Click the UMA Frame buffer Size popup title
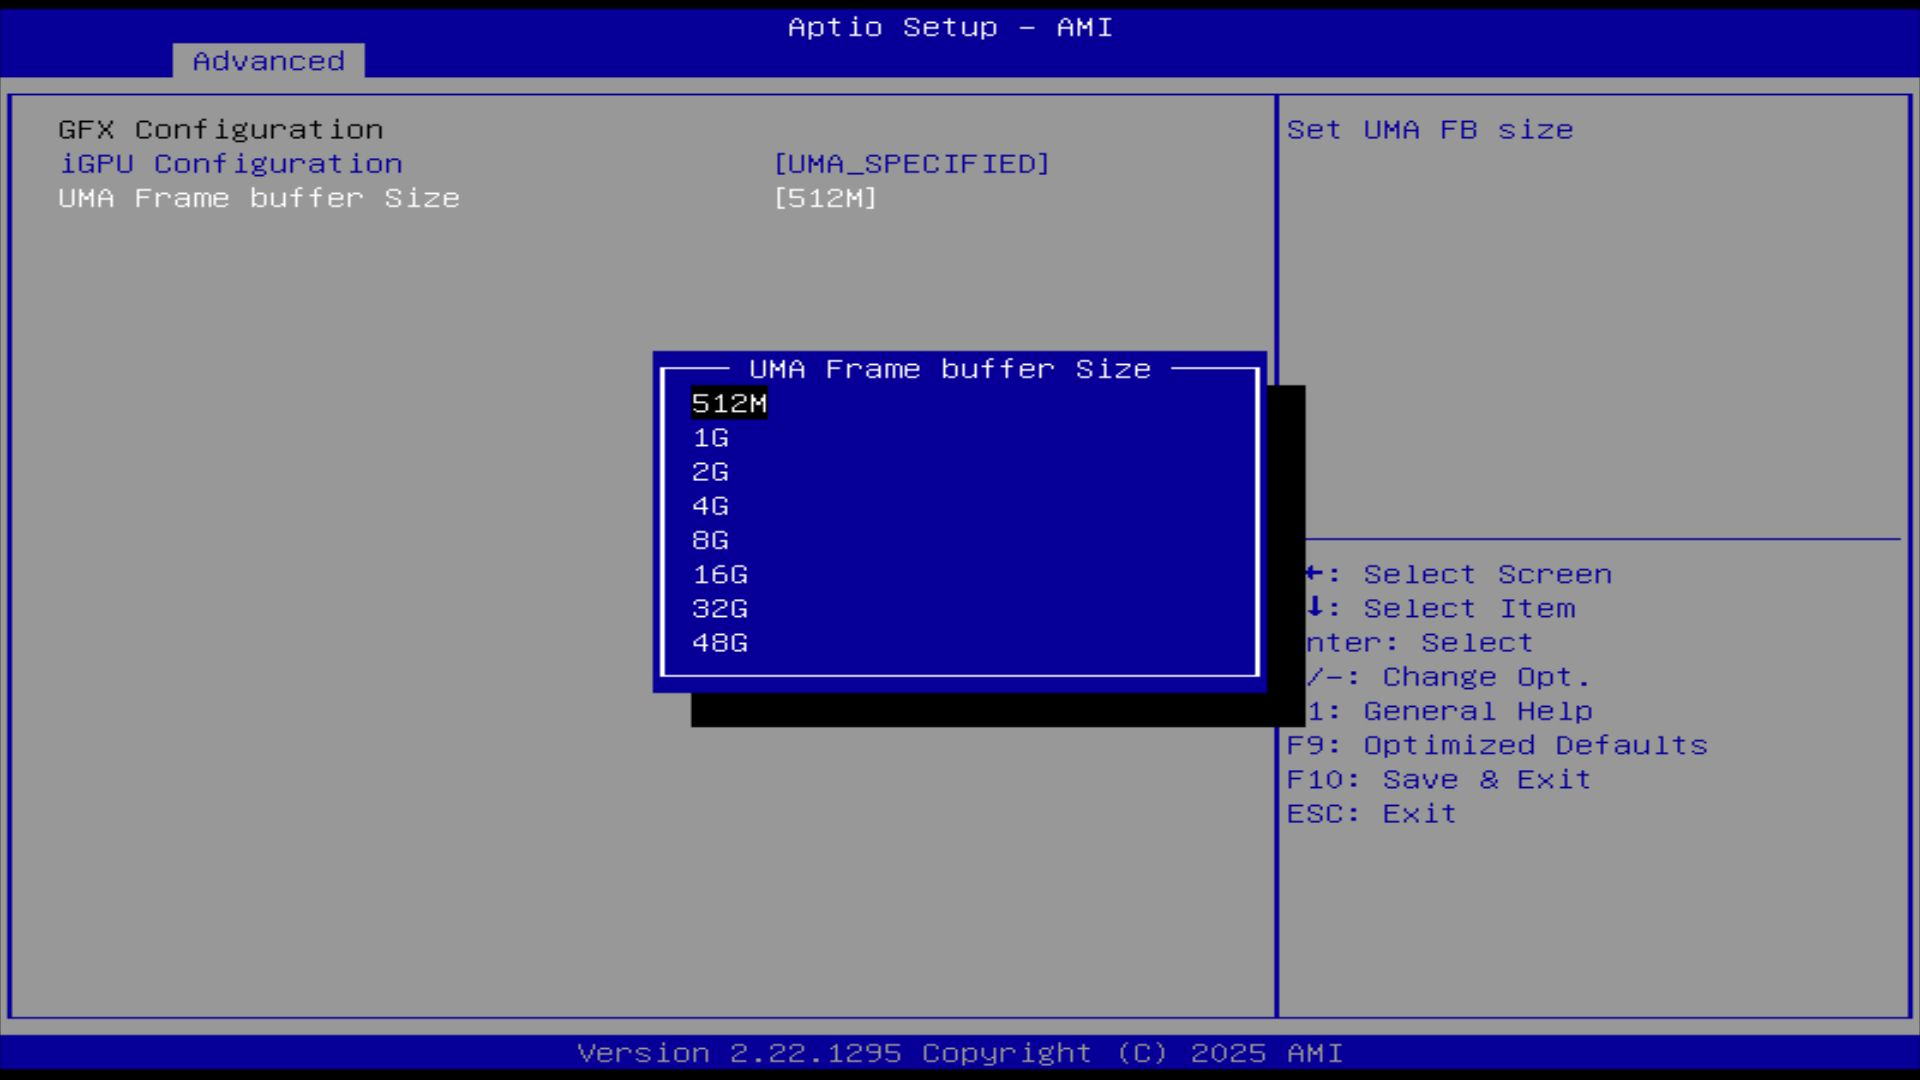This screenshot has width=1920, height=1080. tap(949, 369)
